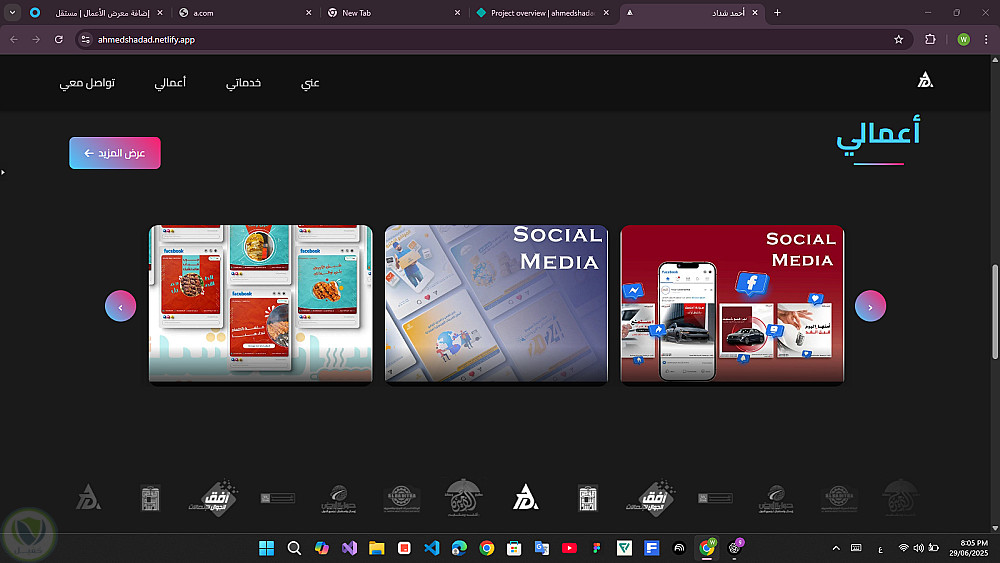Open ChatGPT app from the taskbar
Image resolution: width=1000 pixels, height=563 pixels.
tap(734, 548)
